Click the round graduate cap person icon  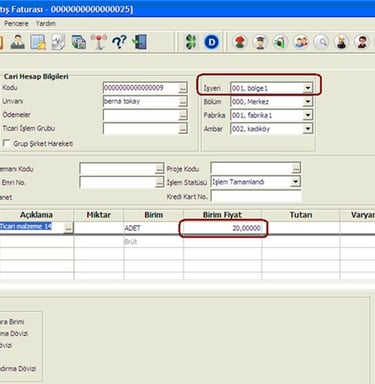pyautogui.click(x=260, y=42)
